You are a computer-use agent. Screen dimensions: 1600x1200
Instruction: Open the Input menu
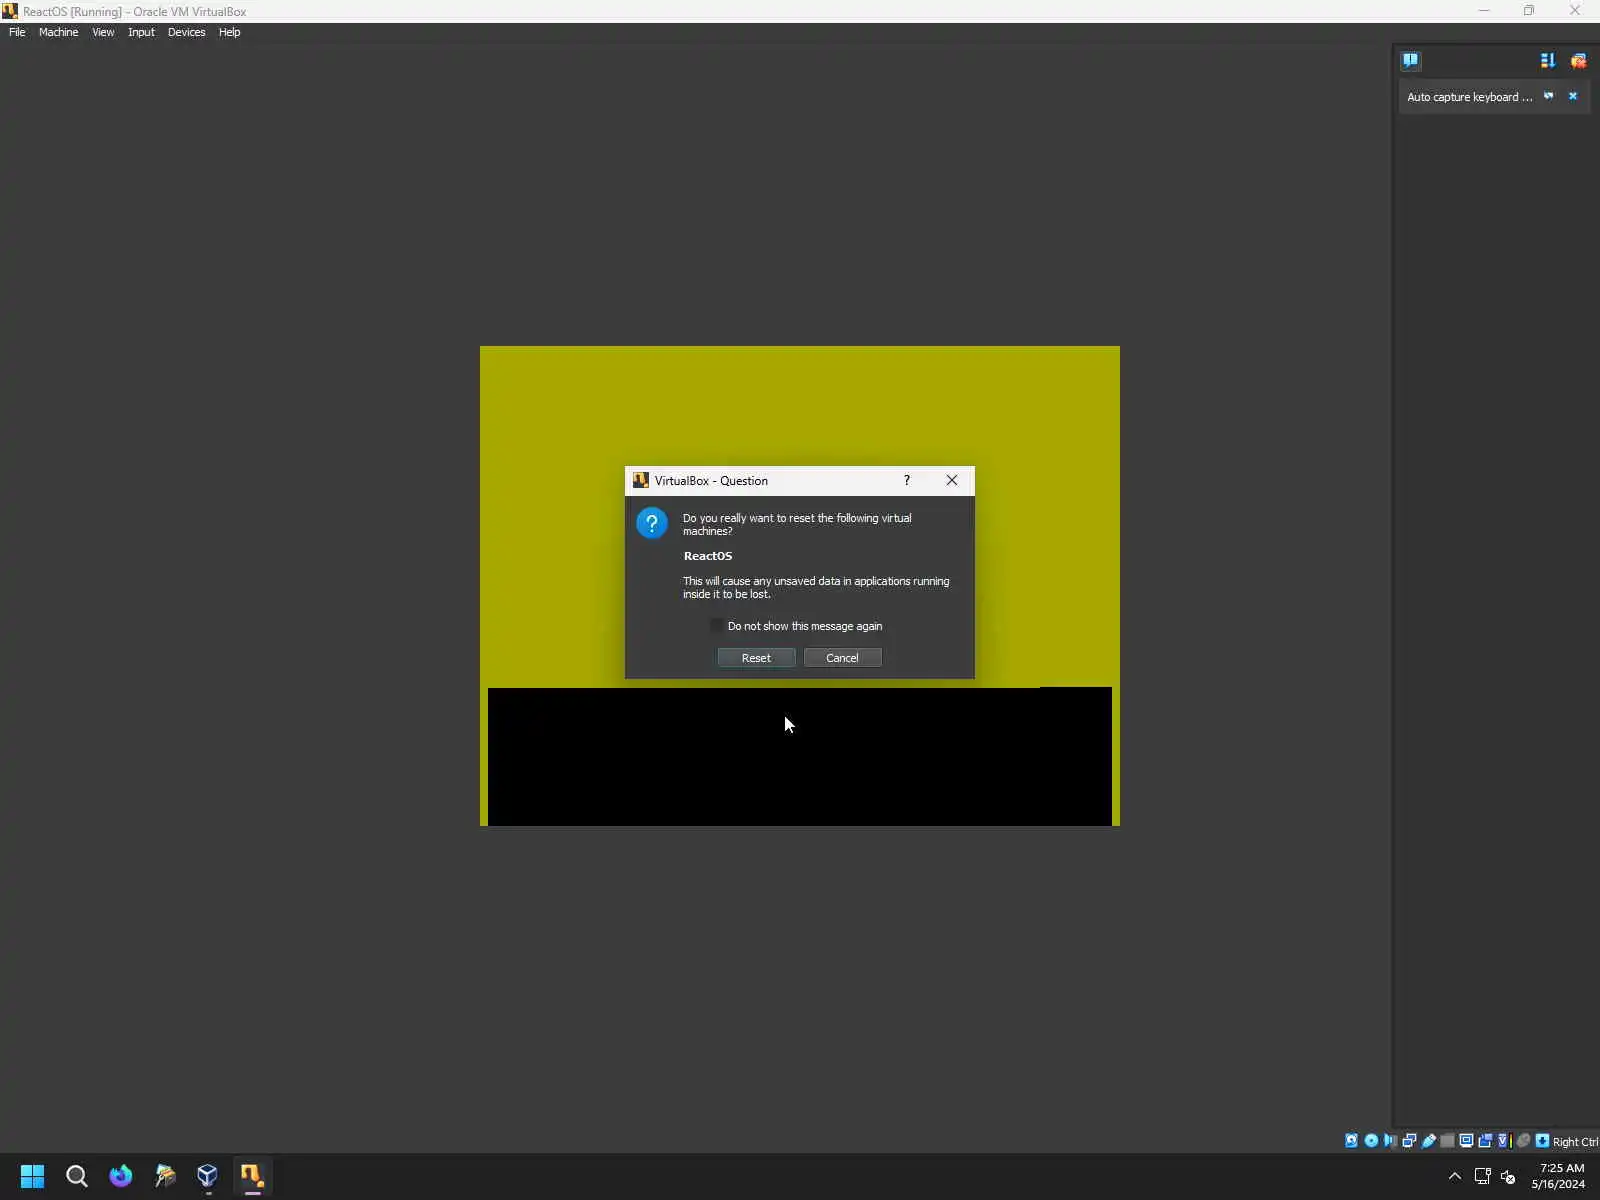pos(141,32)
